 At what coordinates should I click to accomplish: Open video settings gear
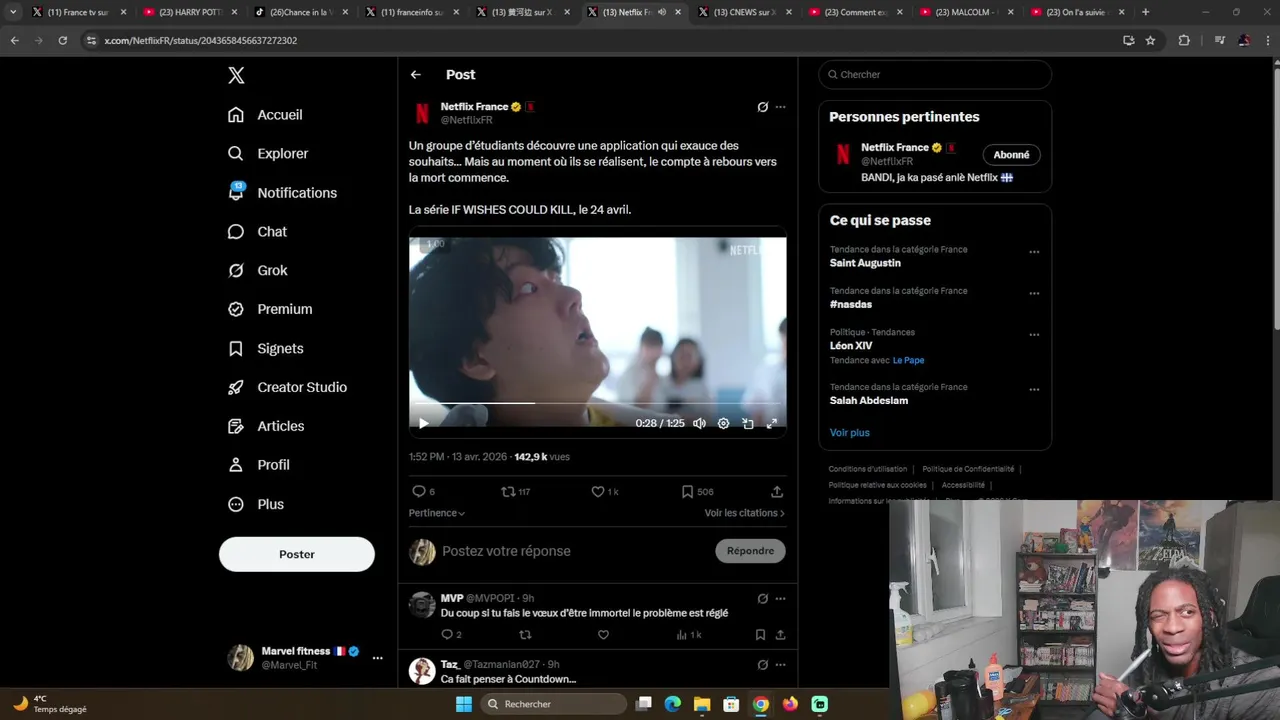click(724, 424)
